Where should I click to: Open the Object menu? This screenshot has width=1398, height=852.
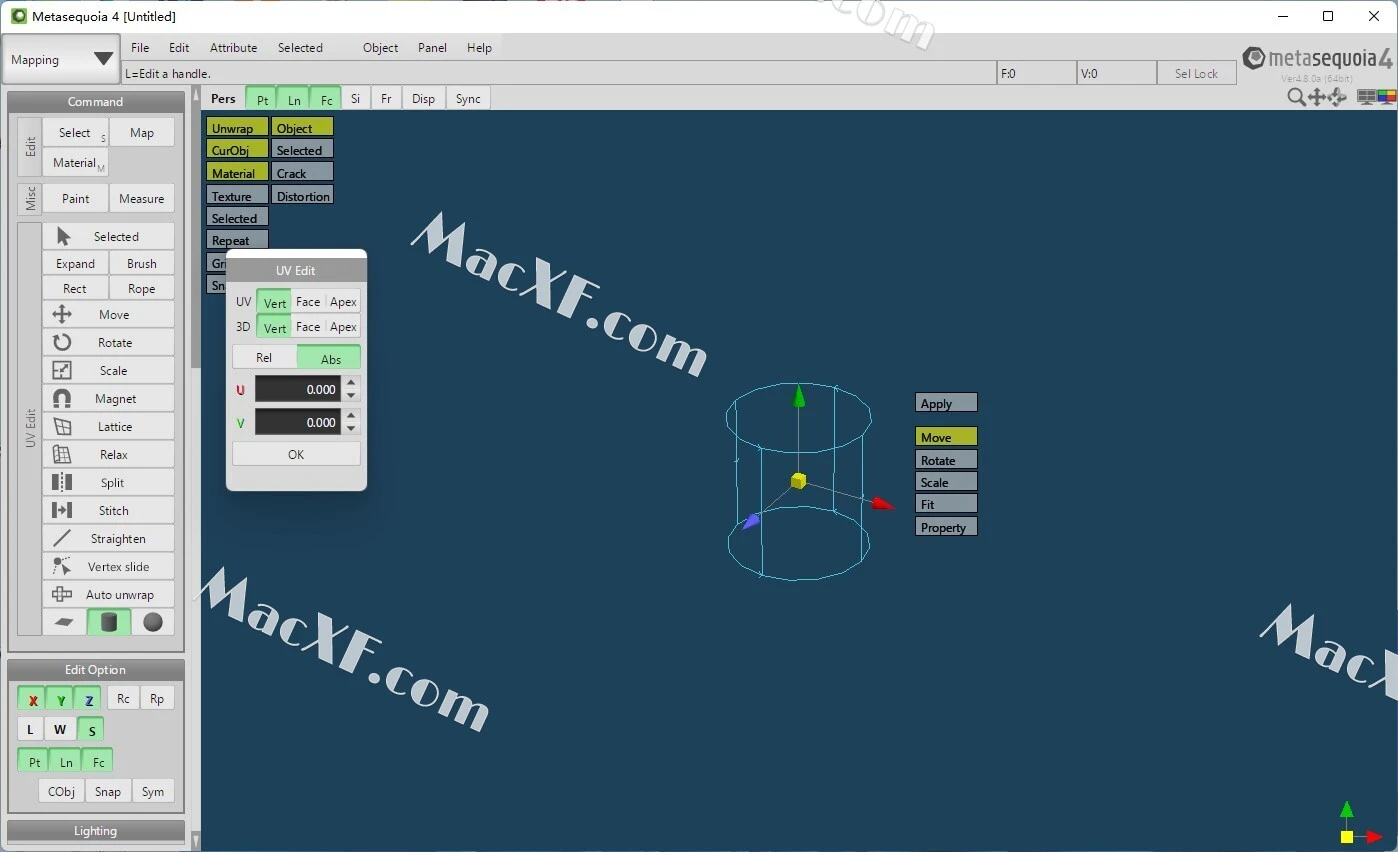coord(380,47)
